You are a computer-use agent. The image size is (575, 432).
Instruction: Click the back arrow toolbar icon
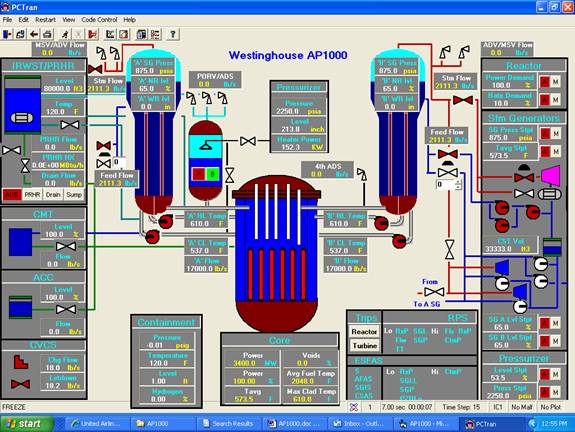(34, 34)
